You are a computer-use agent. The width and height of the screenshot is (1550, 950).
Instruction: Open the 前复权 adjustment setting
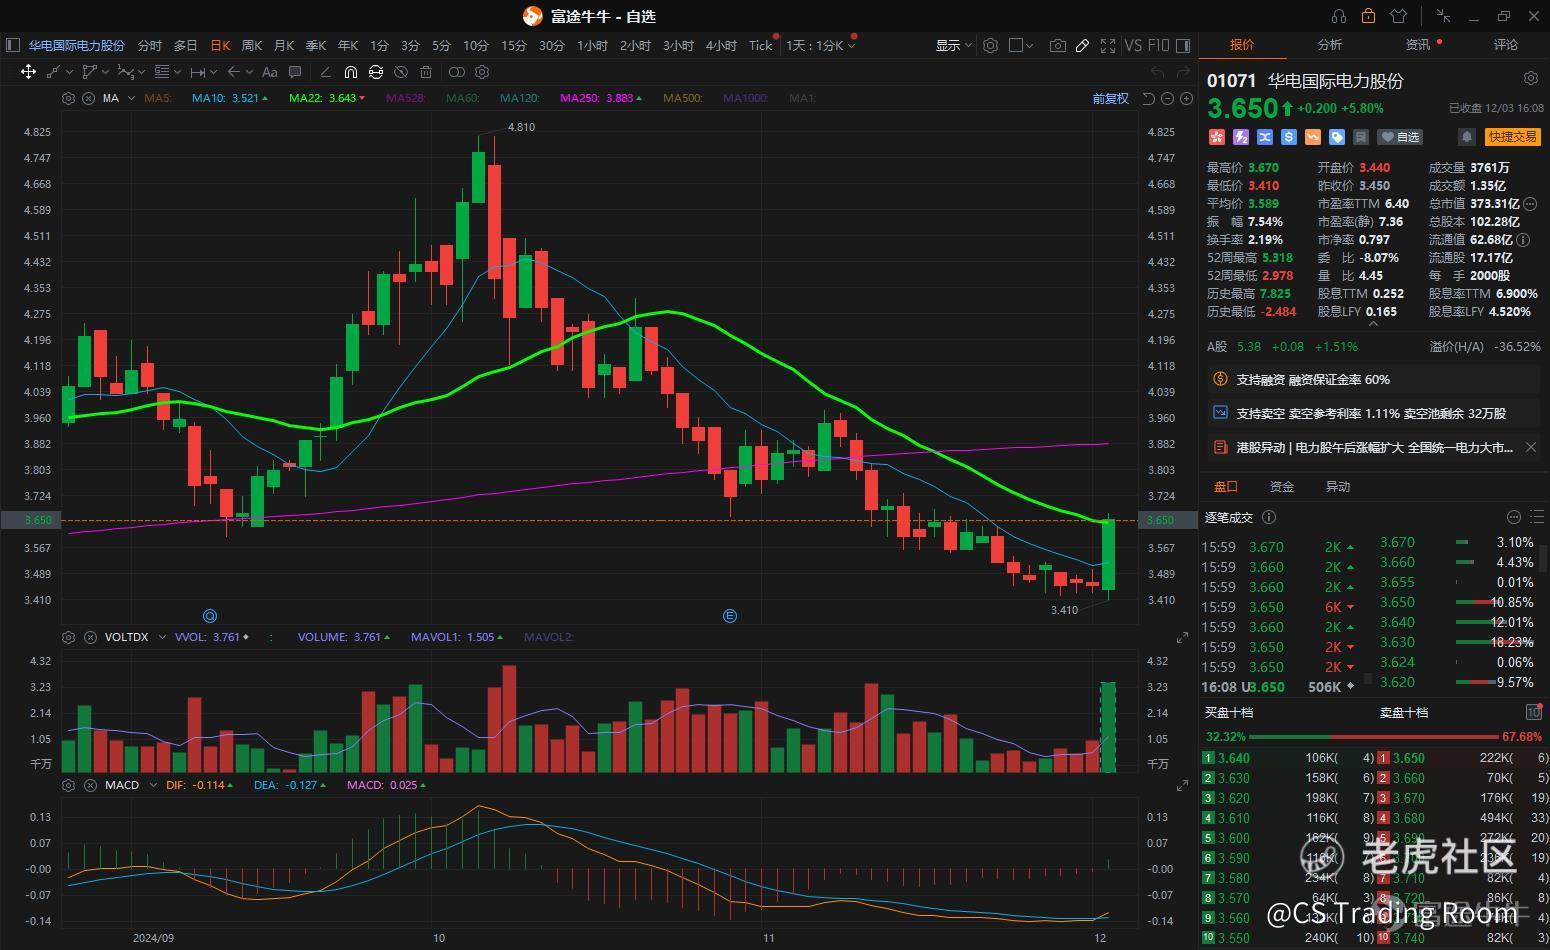click(x=1110, y=98)
